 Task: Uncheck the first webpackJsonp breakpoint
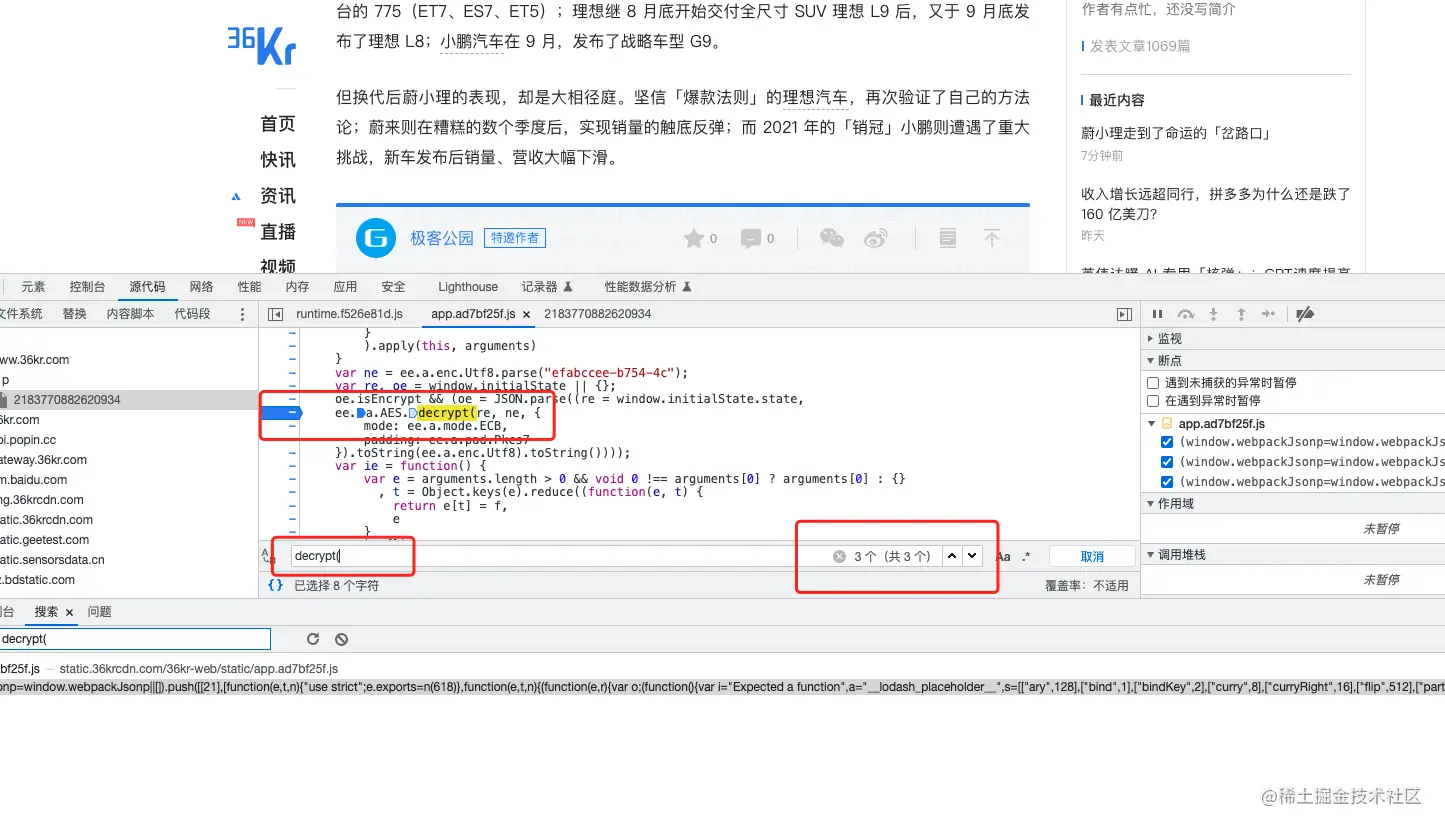[1166, 442]
